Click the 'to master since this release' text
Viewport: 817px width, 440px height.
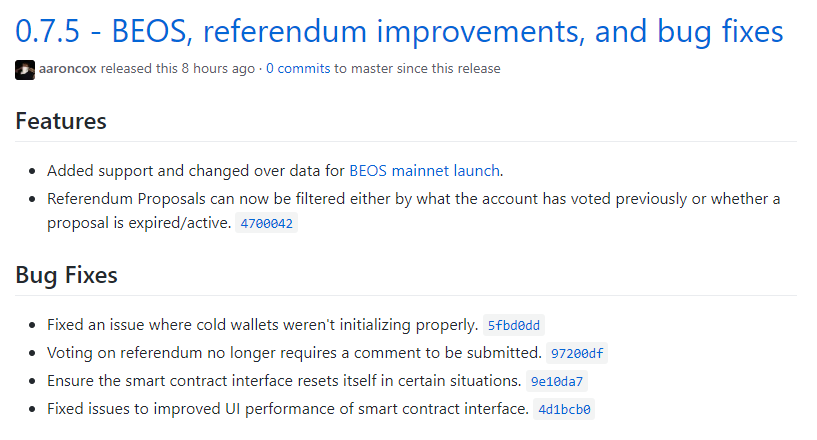point(417,69)
